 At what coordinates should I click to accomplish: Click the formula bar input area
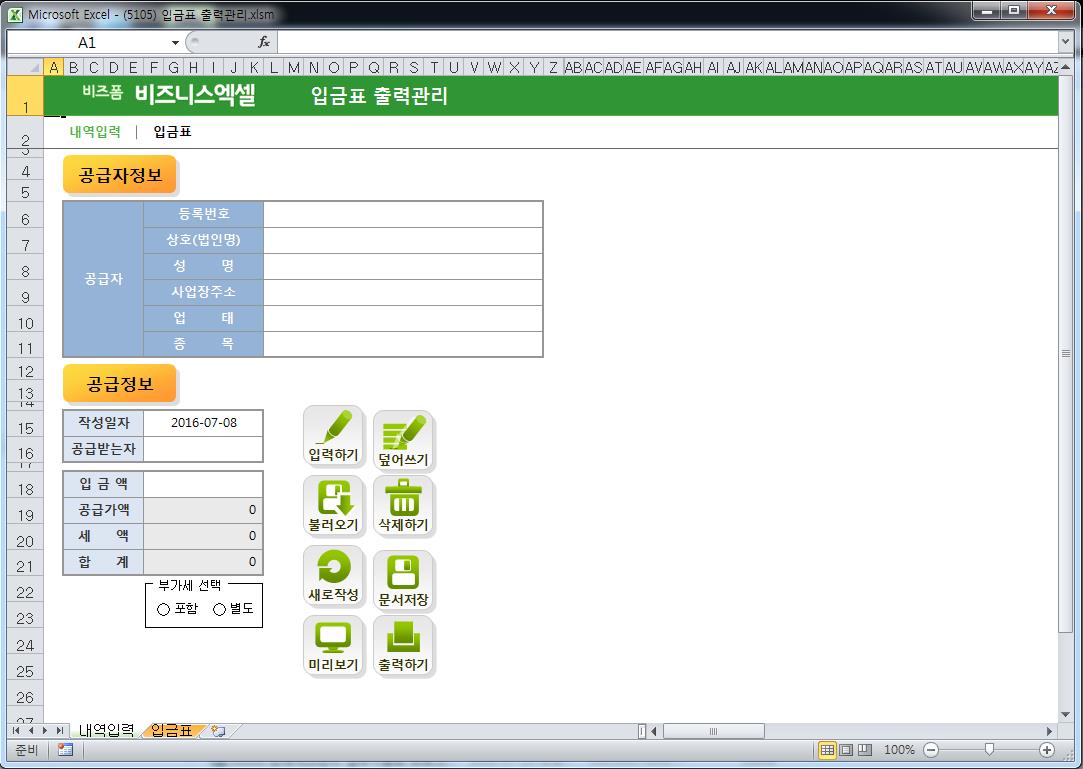(x=667, y=42)
